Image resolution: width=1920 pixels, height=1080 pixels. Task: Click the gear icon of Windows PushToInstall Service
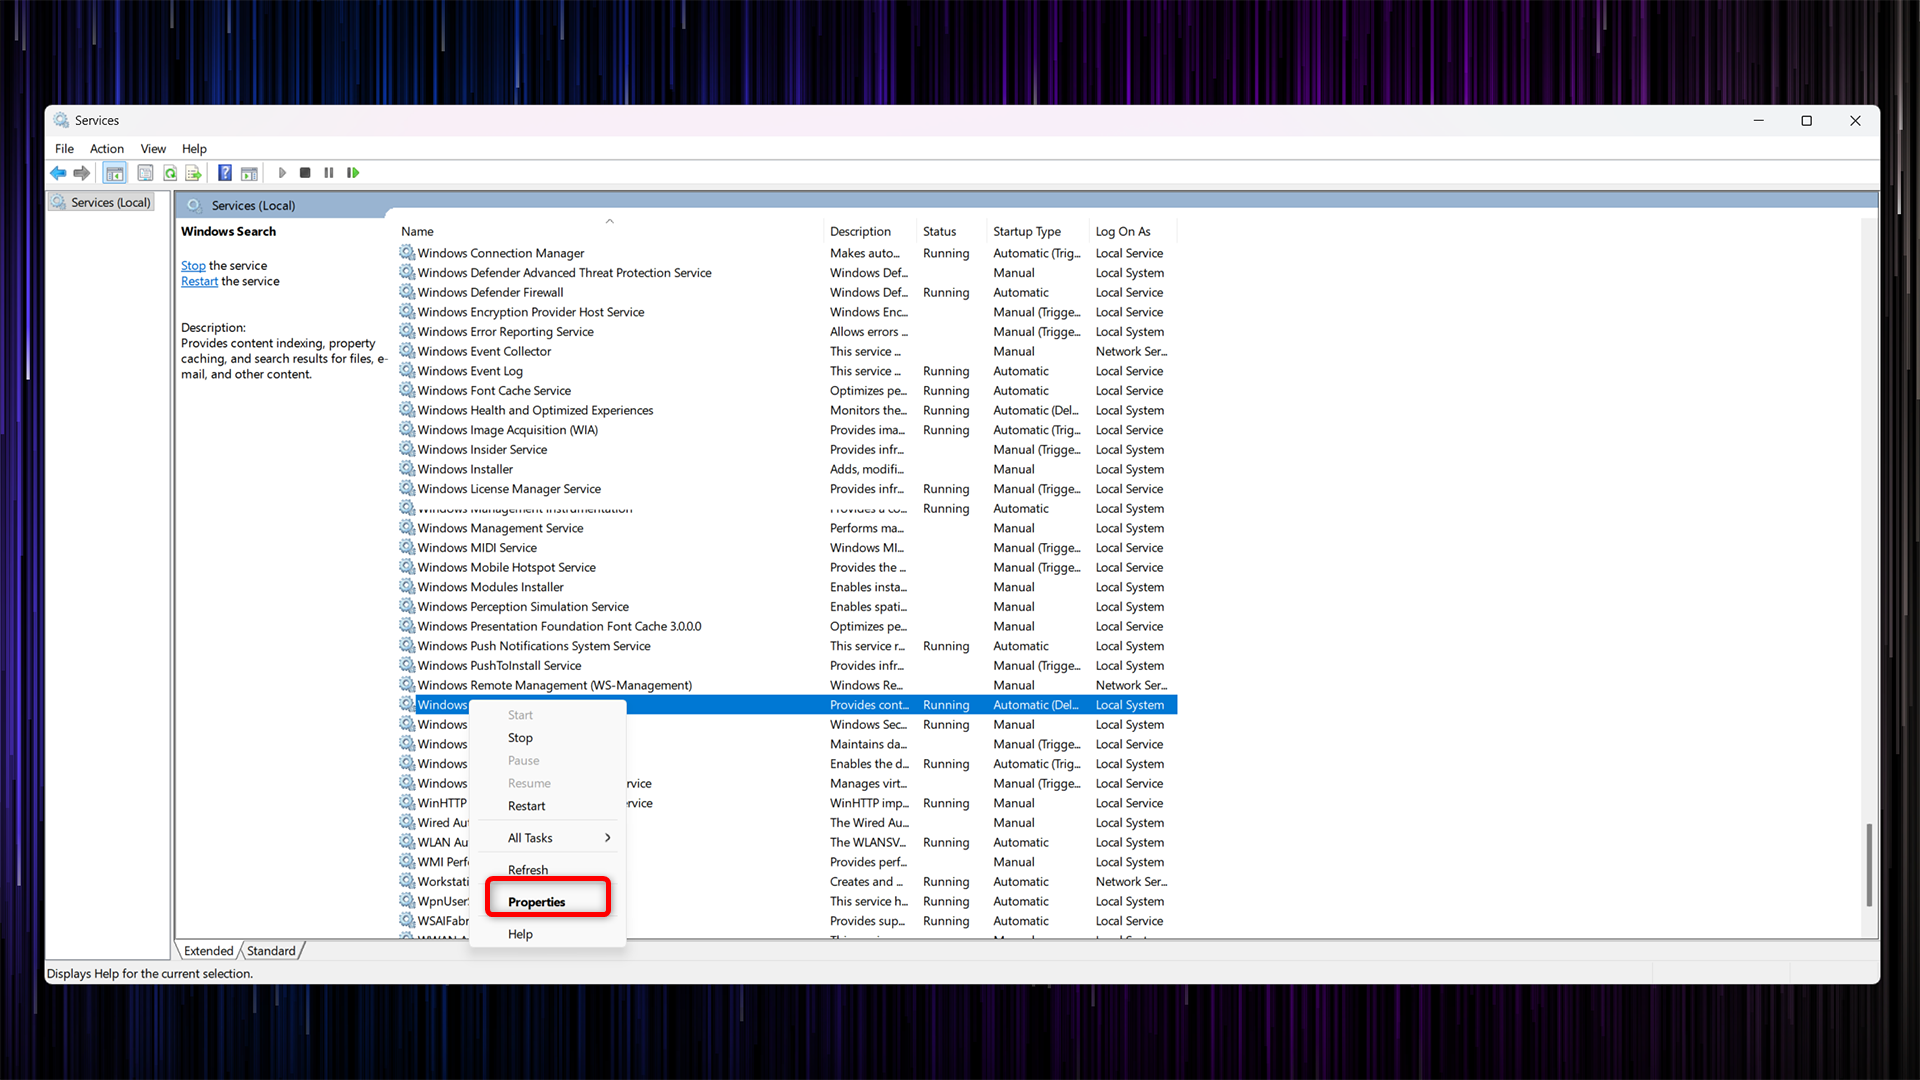tap(407, 666)
